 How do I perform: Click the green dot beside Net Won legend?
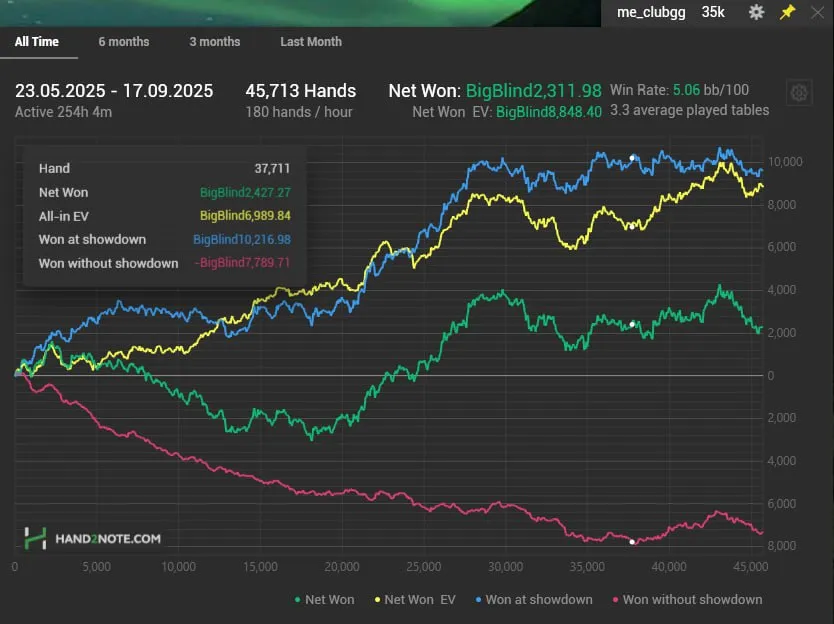click(298, 600)
